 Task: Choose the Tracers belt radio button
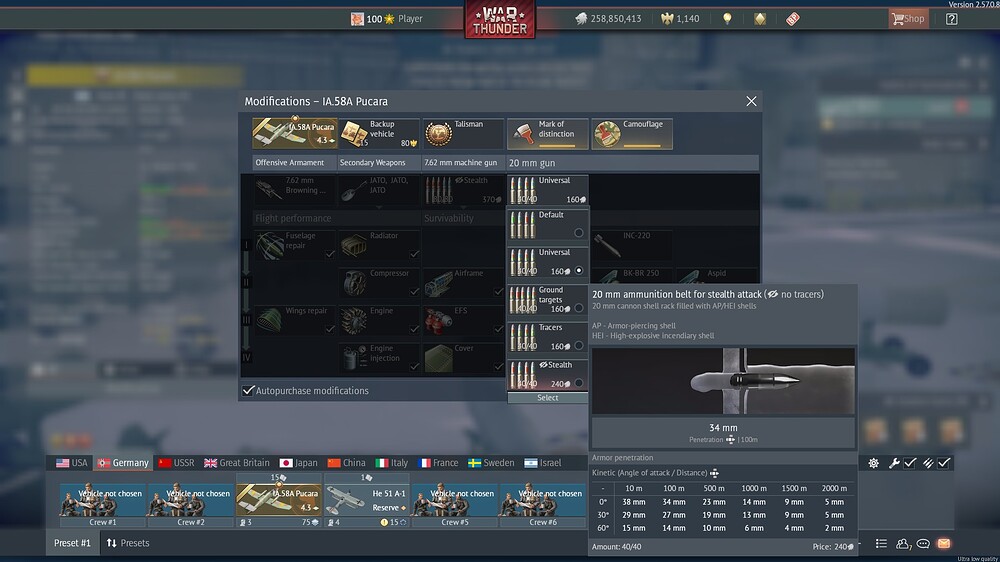[578, 346]
